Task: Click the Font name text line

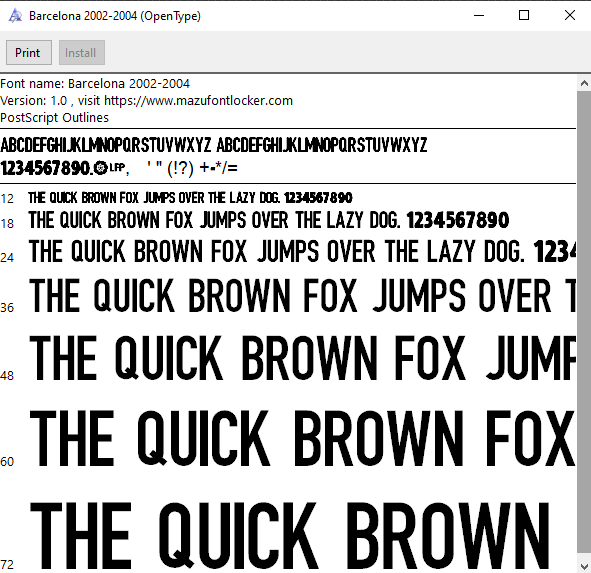Action: point(95,83)
